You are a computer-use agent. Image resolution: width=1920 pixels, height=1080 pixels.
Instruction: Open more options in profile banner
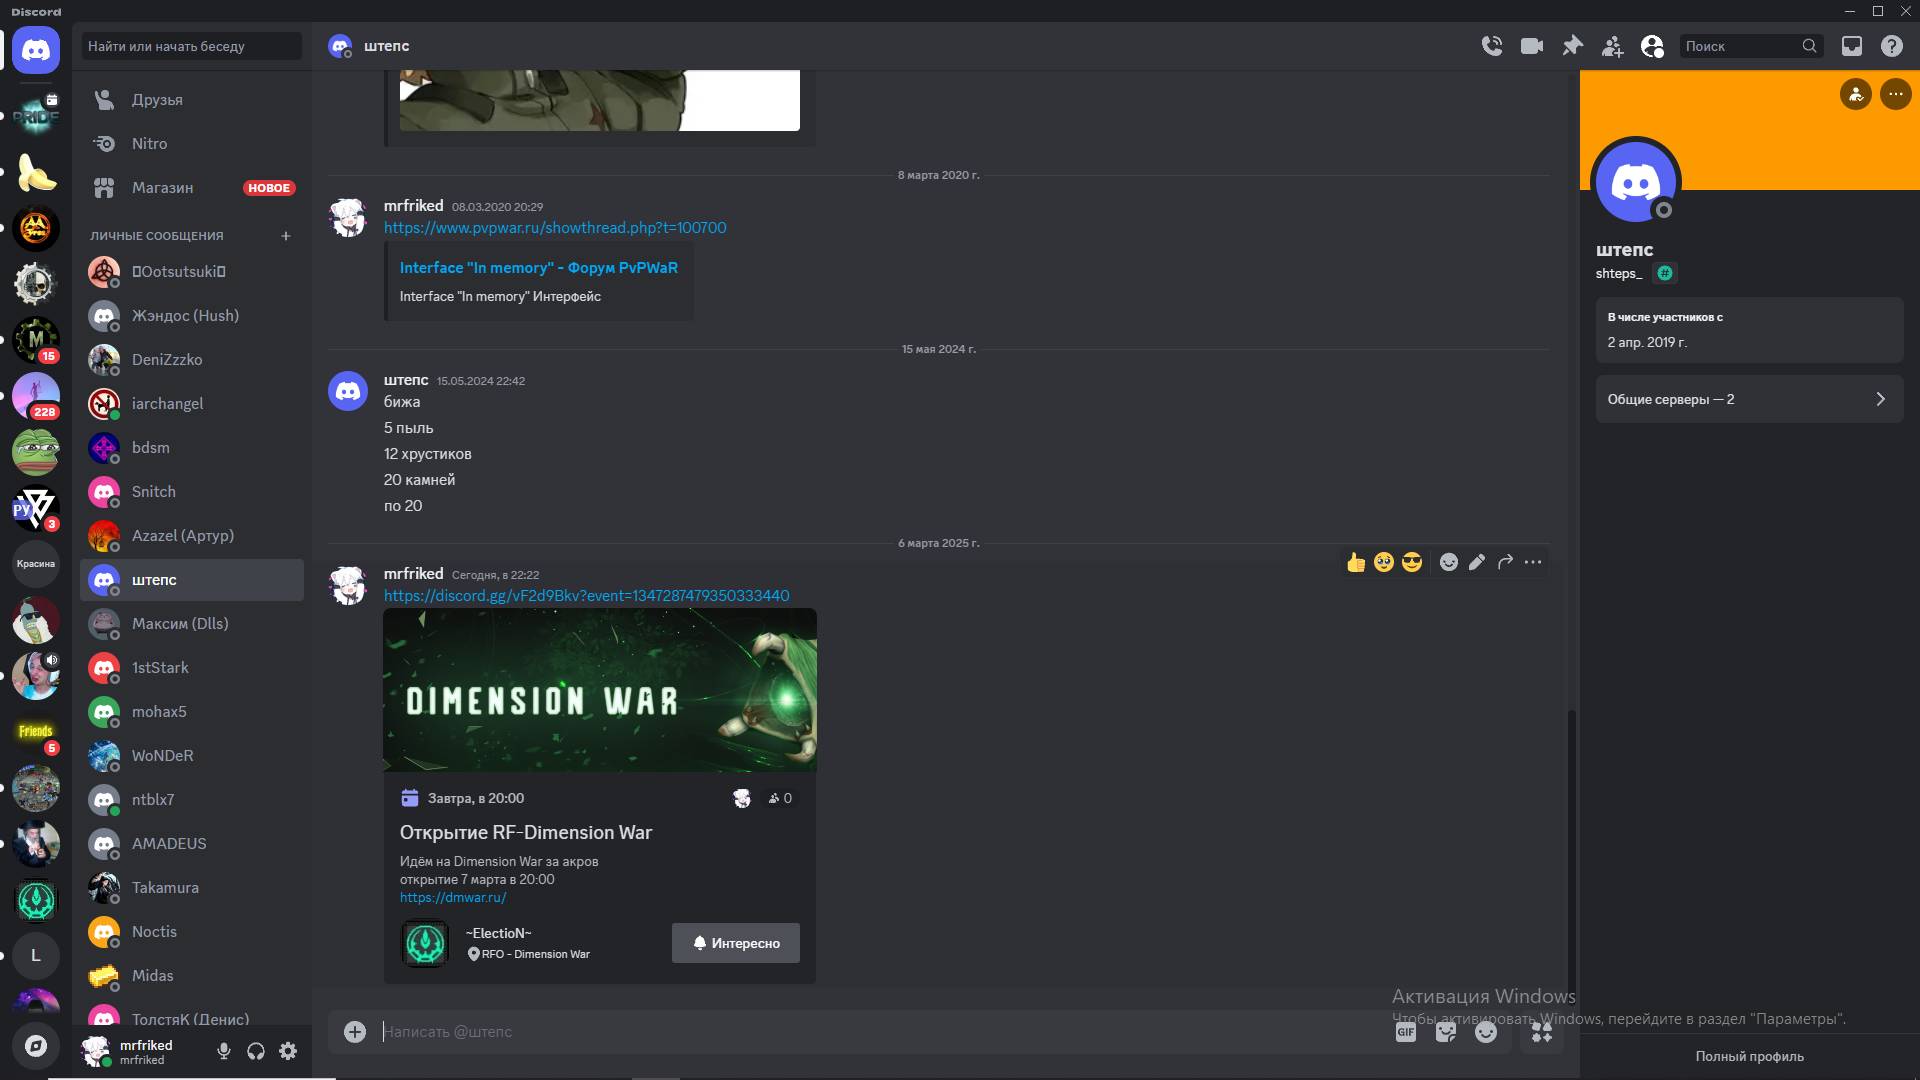coord(1895,94)
